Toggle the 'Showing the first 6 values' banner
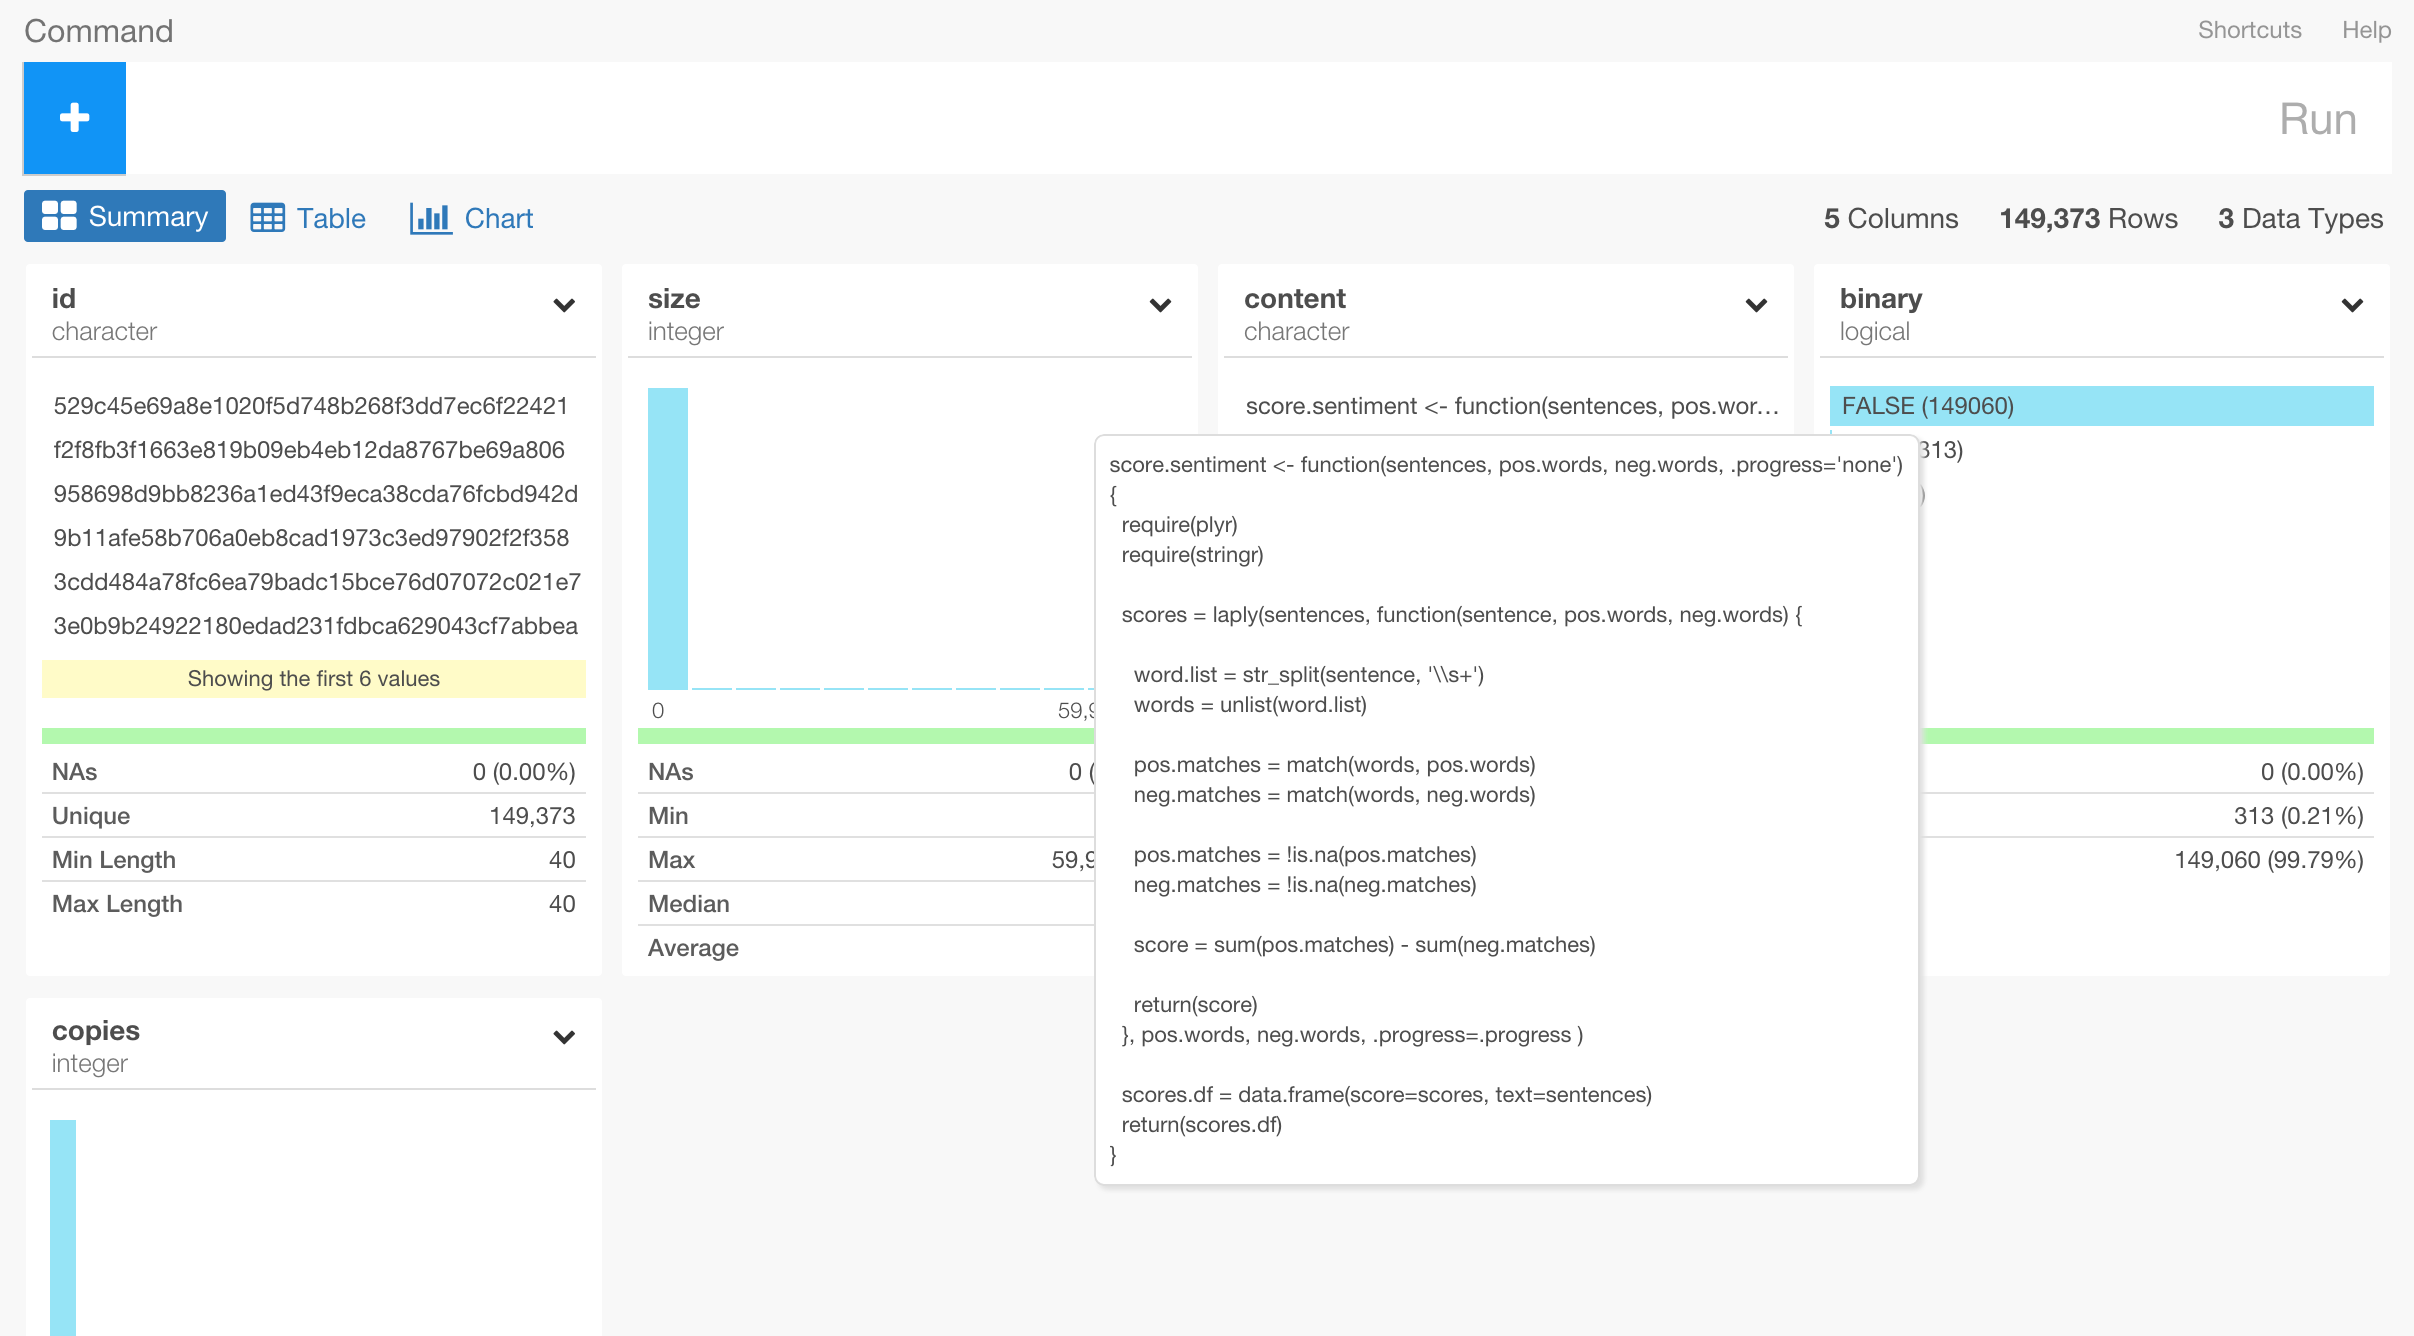The width and height of the screenshot is (2414, 1336). [x=313, y=678]
